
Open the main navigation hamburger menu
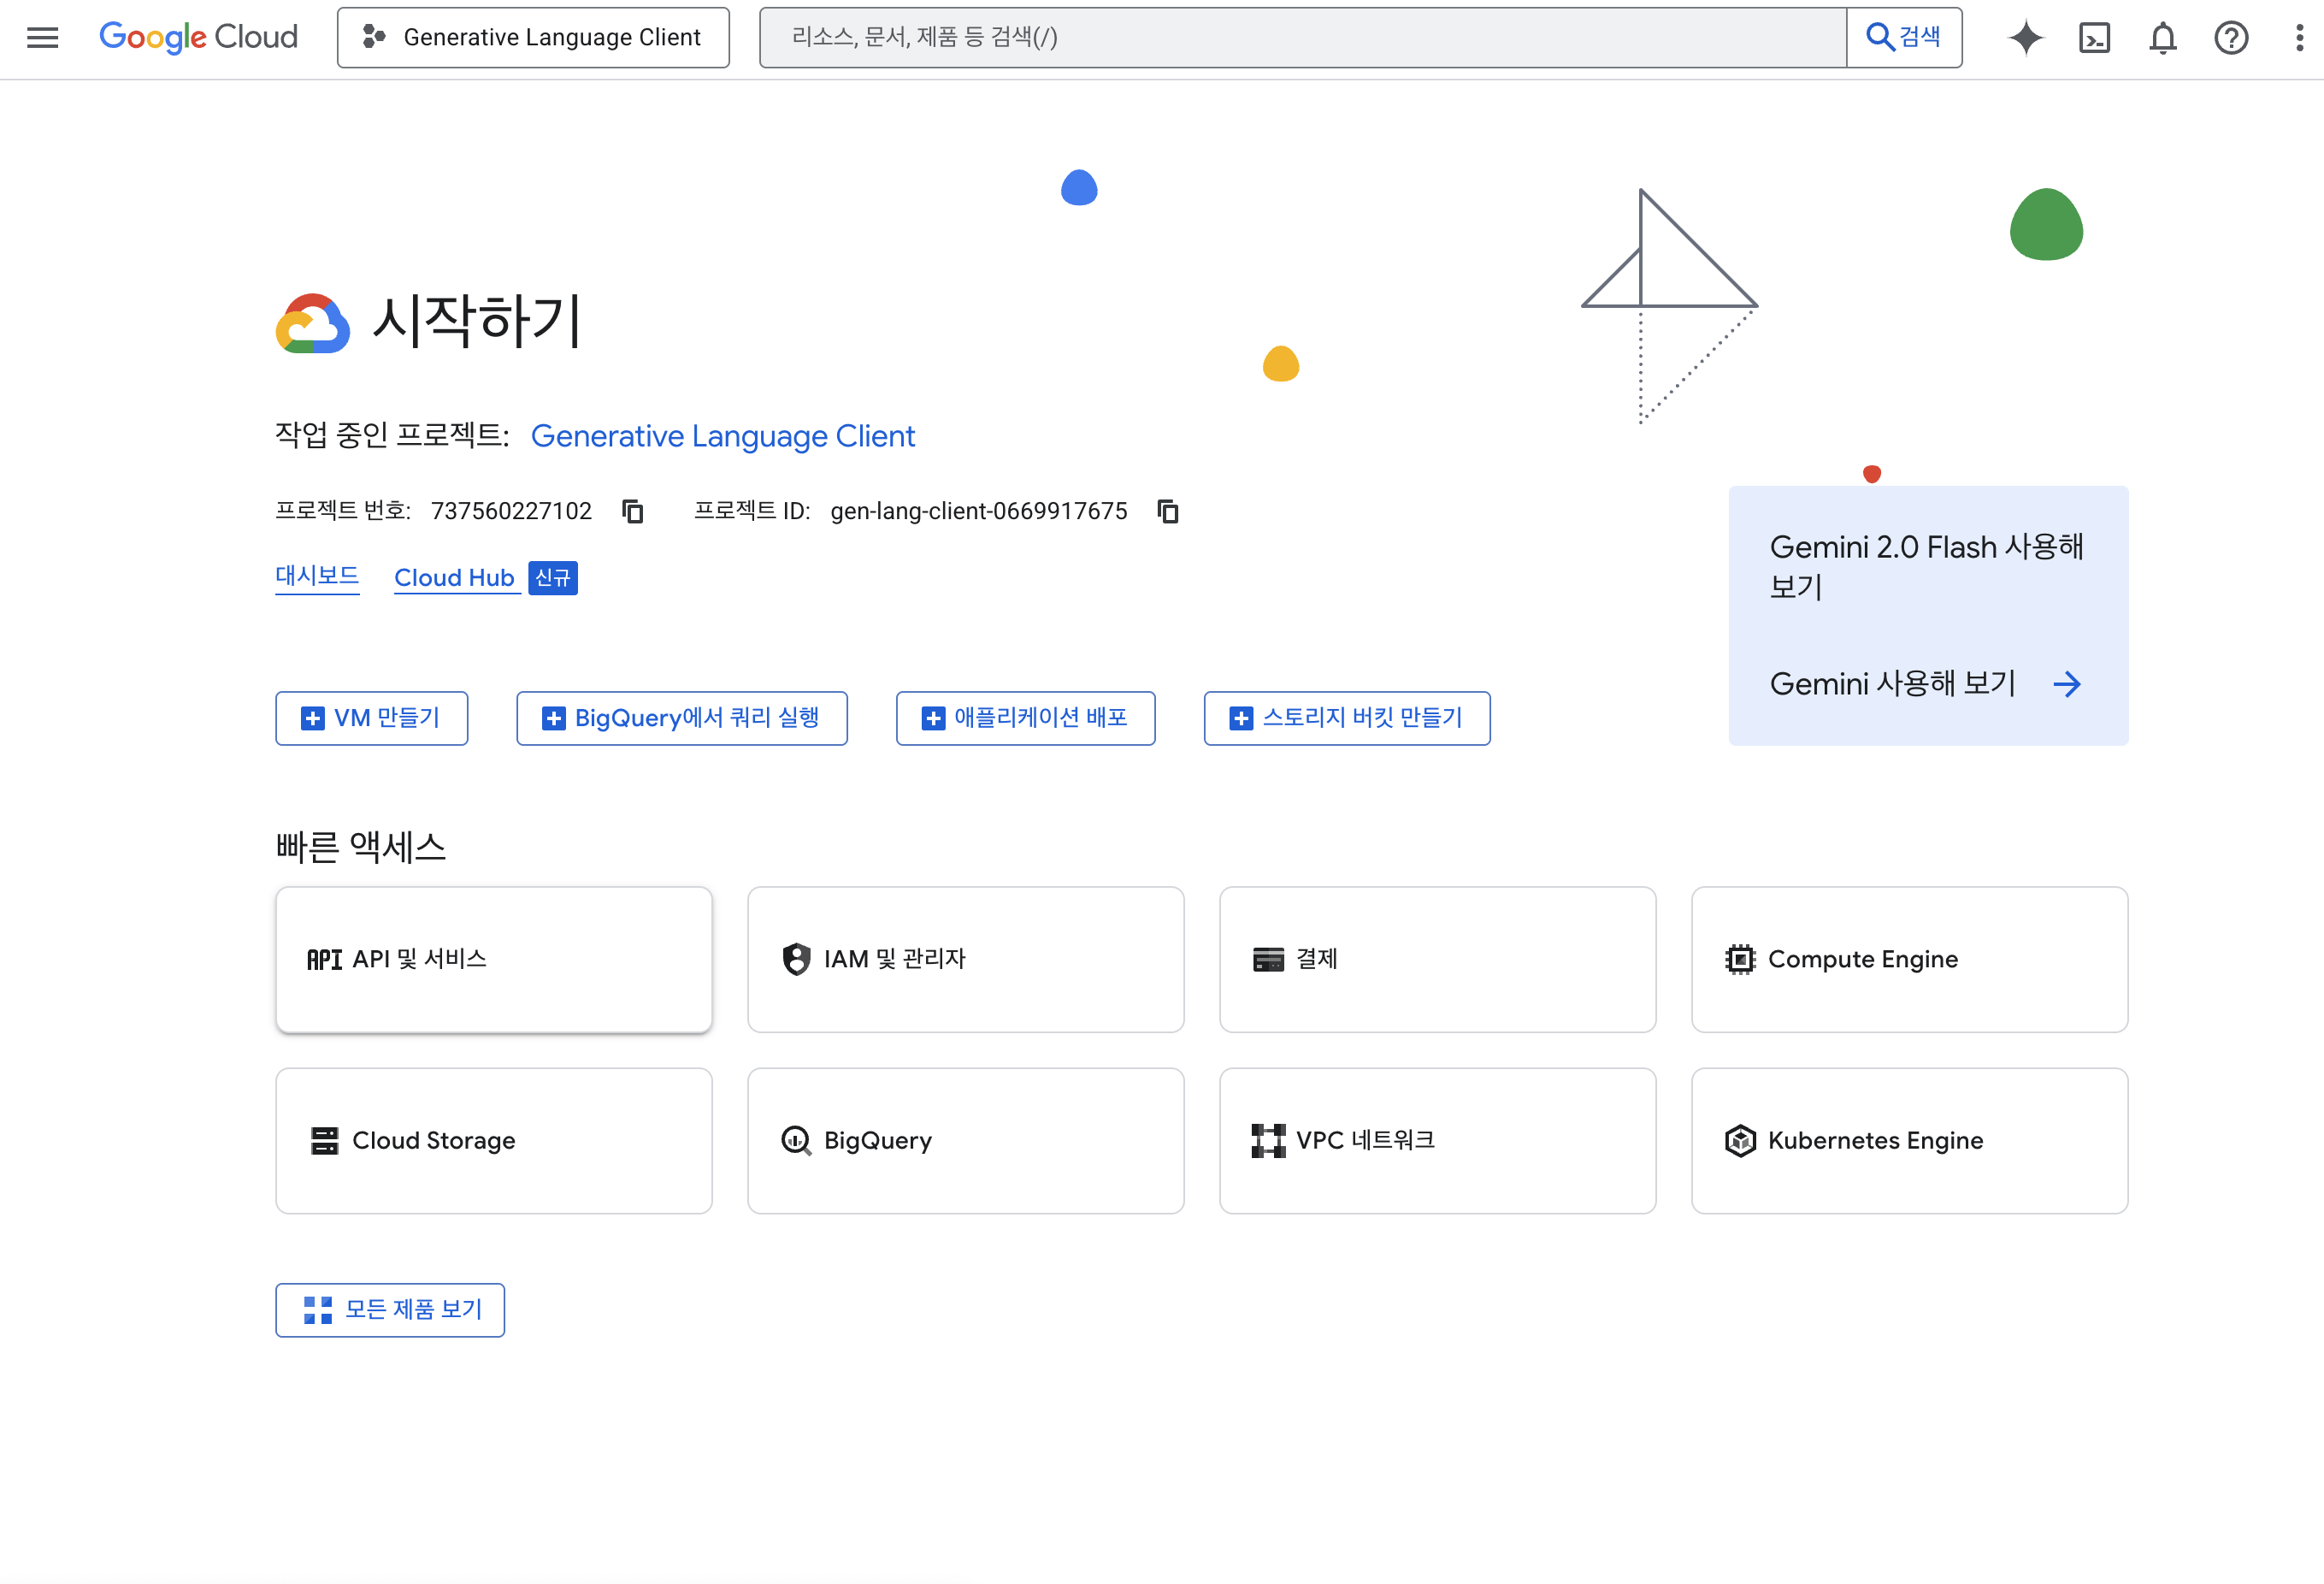(x=42, y=38)
